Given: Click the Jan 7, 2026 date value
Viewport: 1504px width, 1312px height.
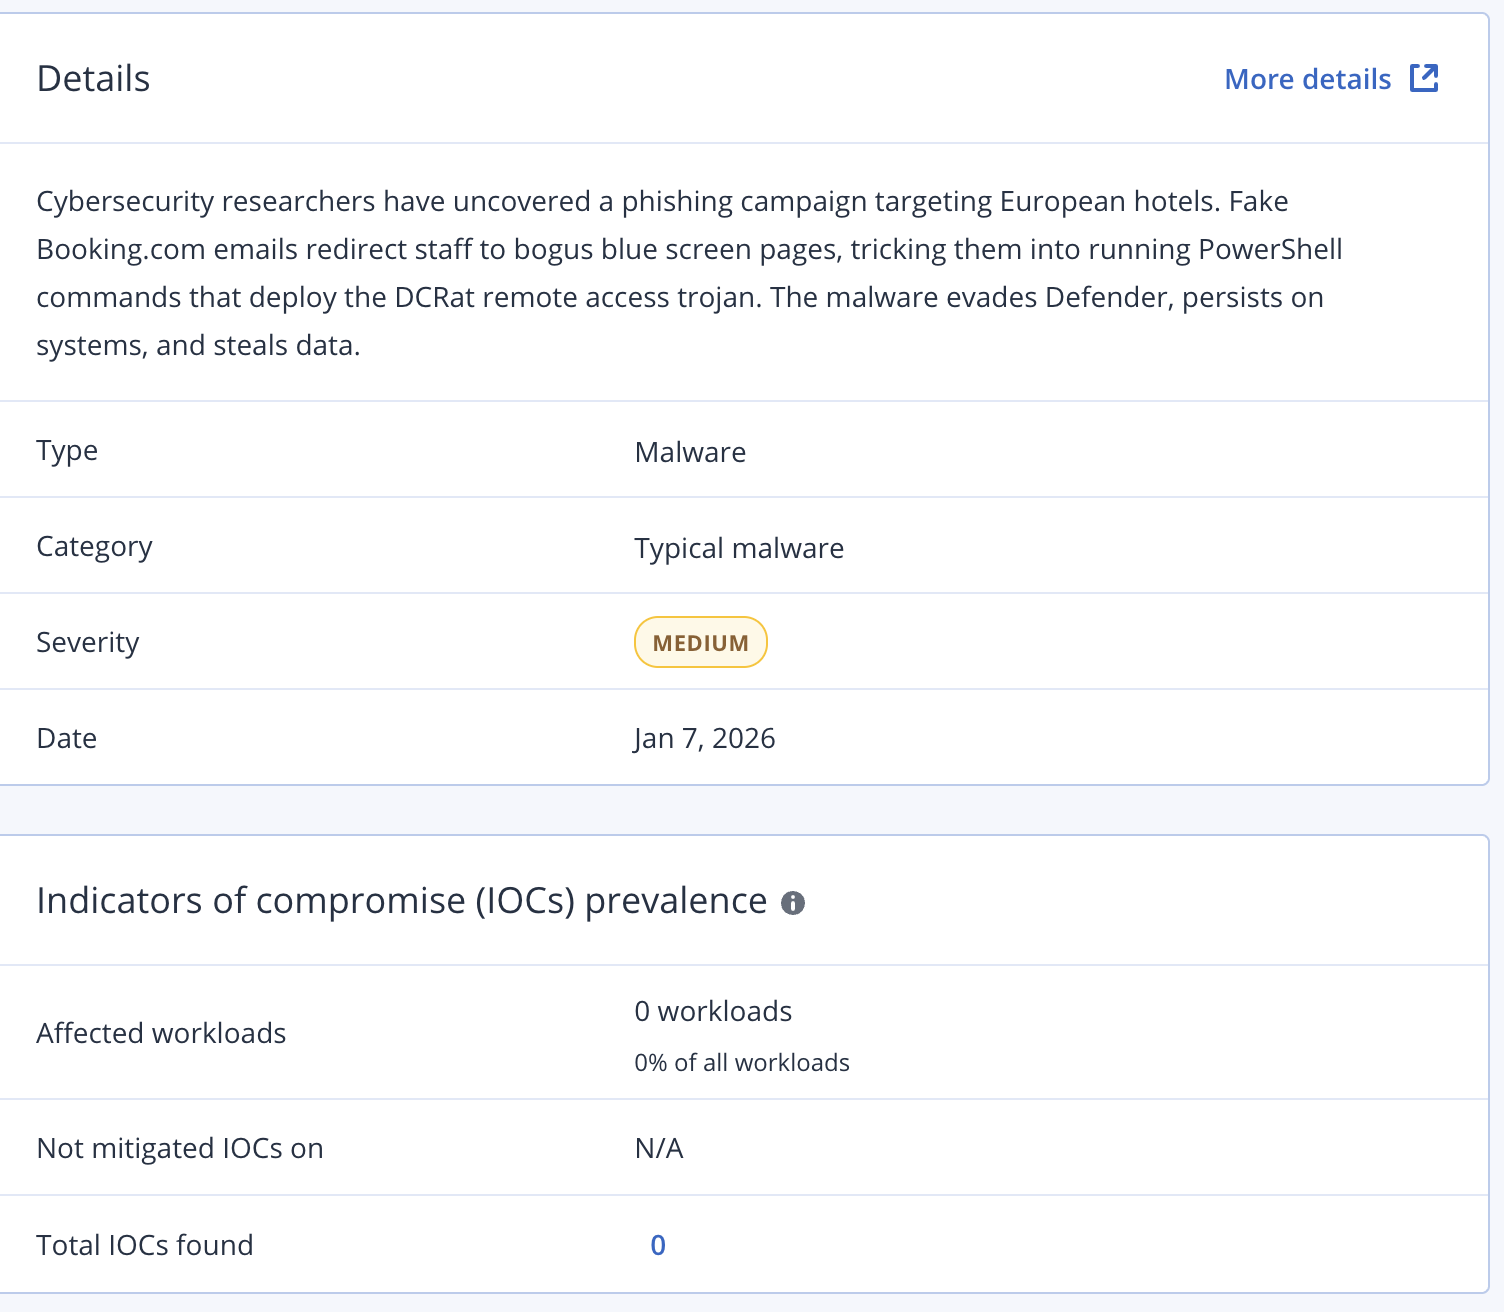Looking at the screenshot, I should (x=704, y=738).
